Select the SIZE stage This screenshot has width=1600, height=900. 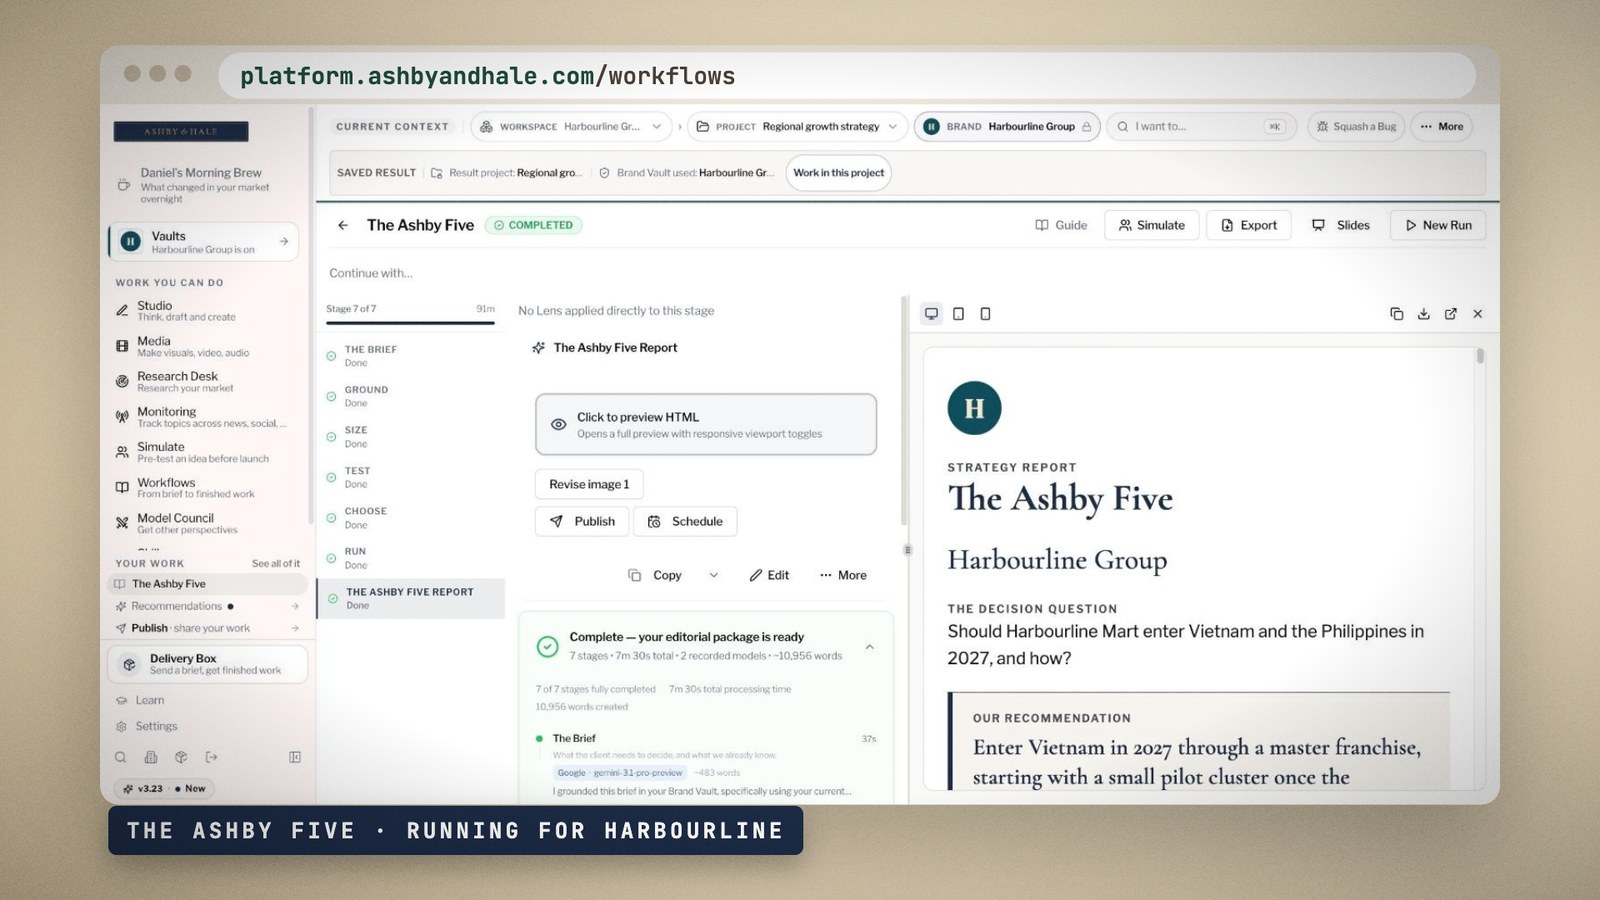click(x=410, y=437)
